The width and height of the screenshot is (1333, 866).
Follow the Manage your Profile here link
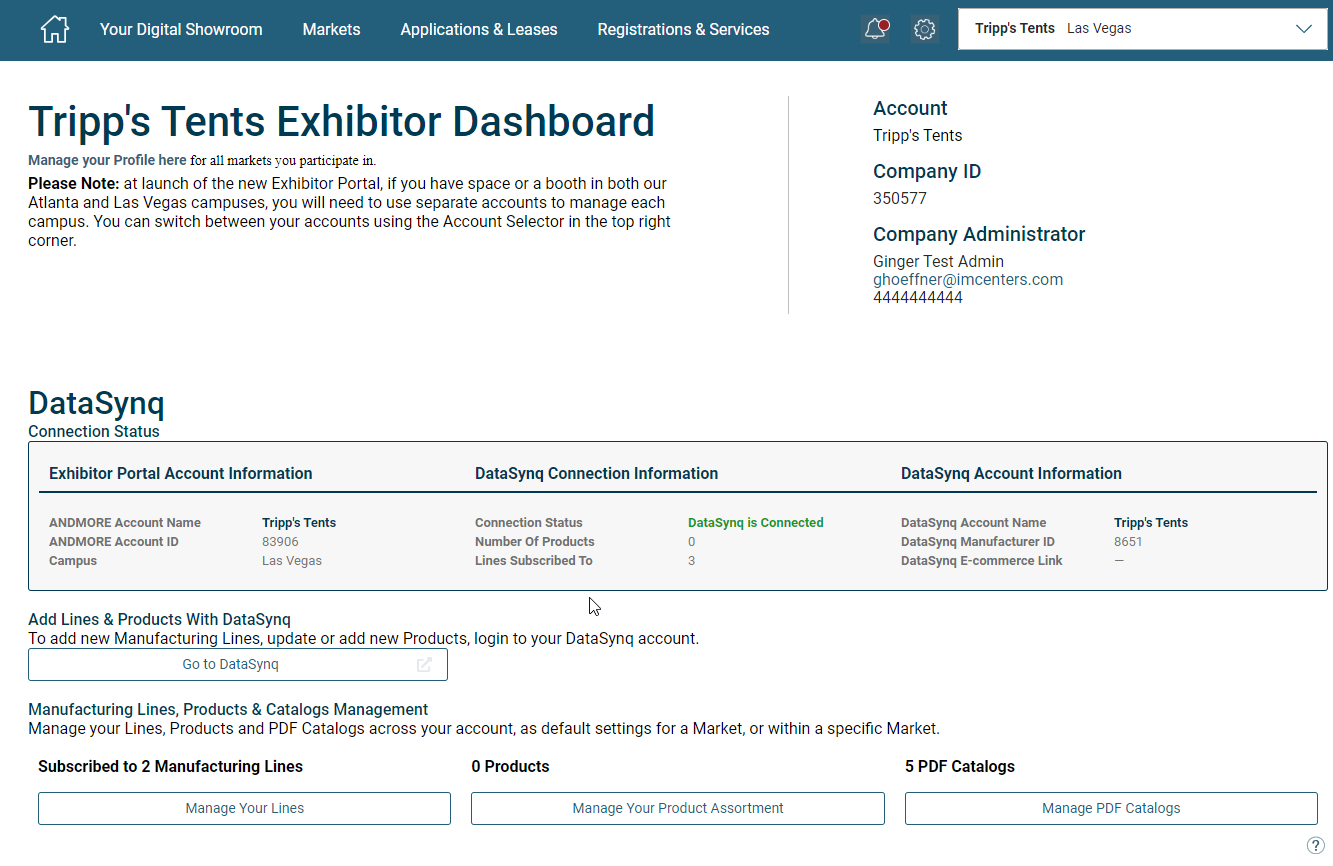point(107,160)
